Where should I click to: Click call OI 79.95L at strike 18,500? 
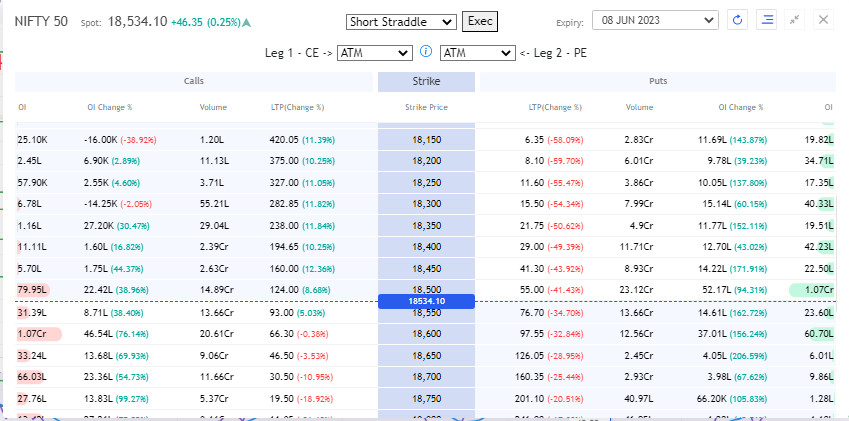tap(31, 290)
